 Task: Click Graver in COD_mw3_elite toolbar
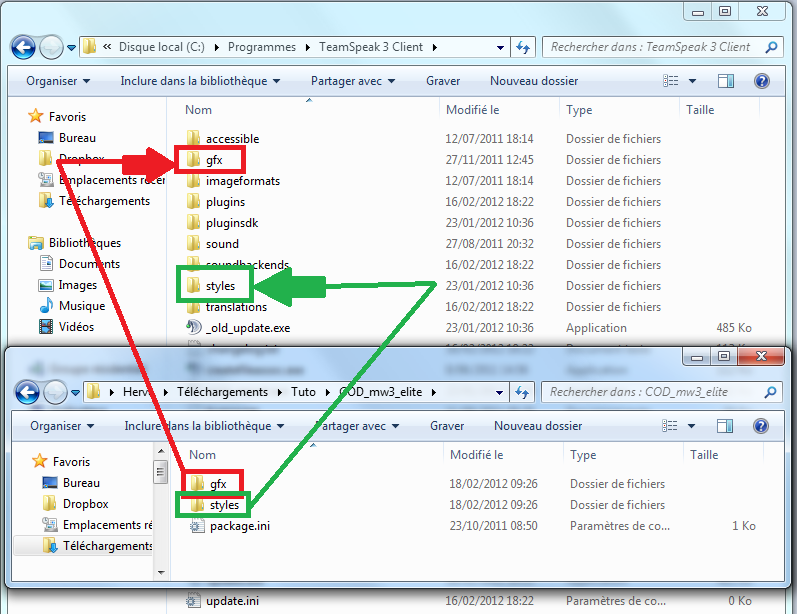[447, 426]
